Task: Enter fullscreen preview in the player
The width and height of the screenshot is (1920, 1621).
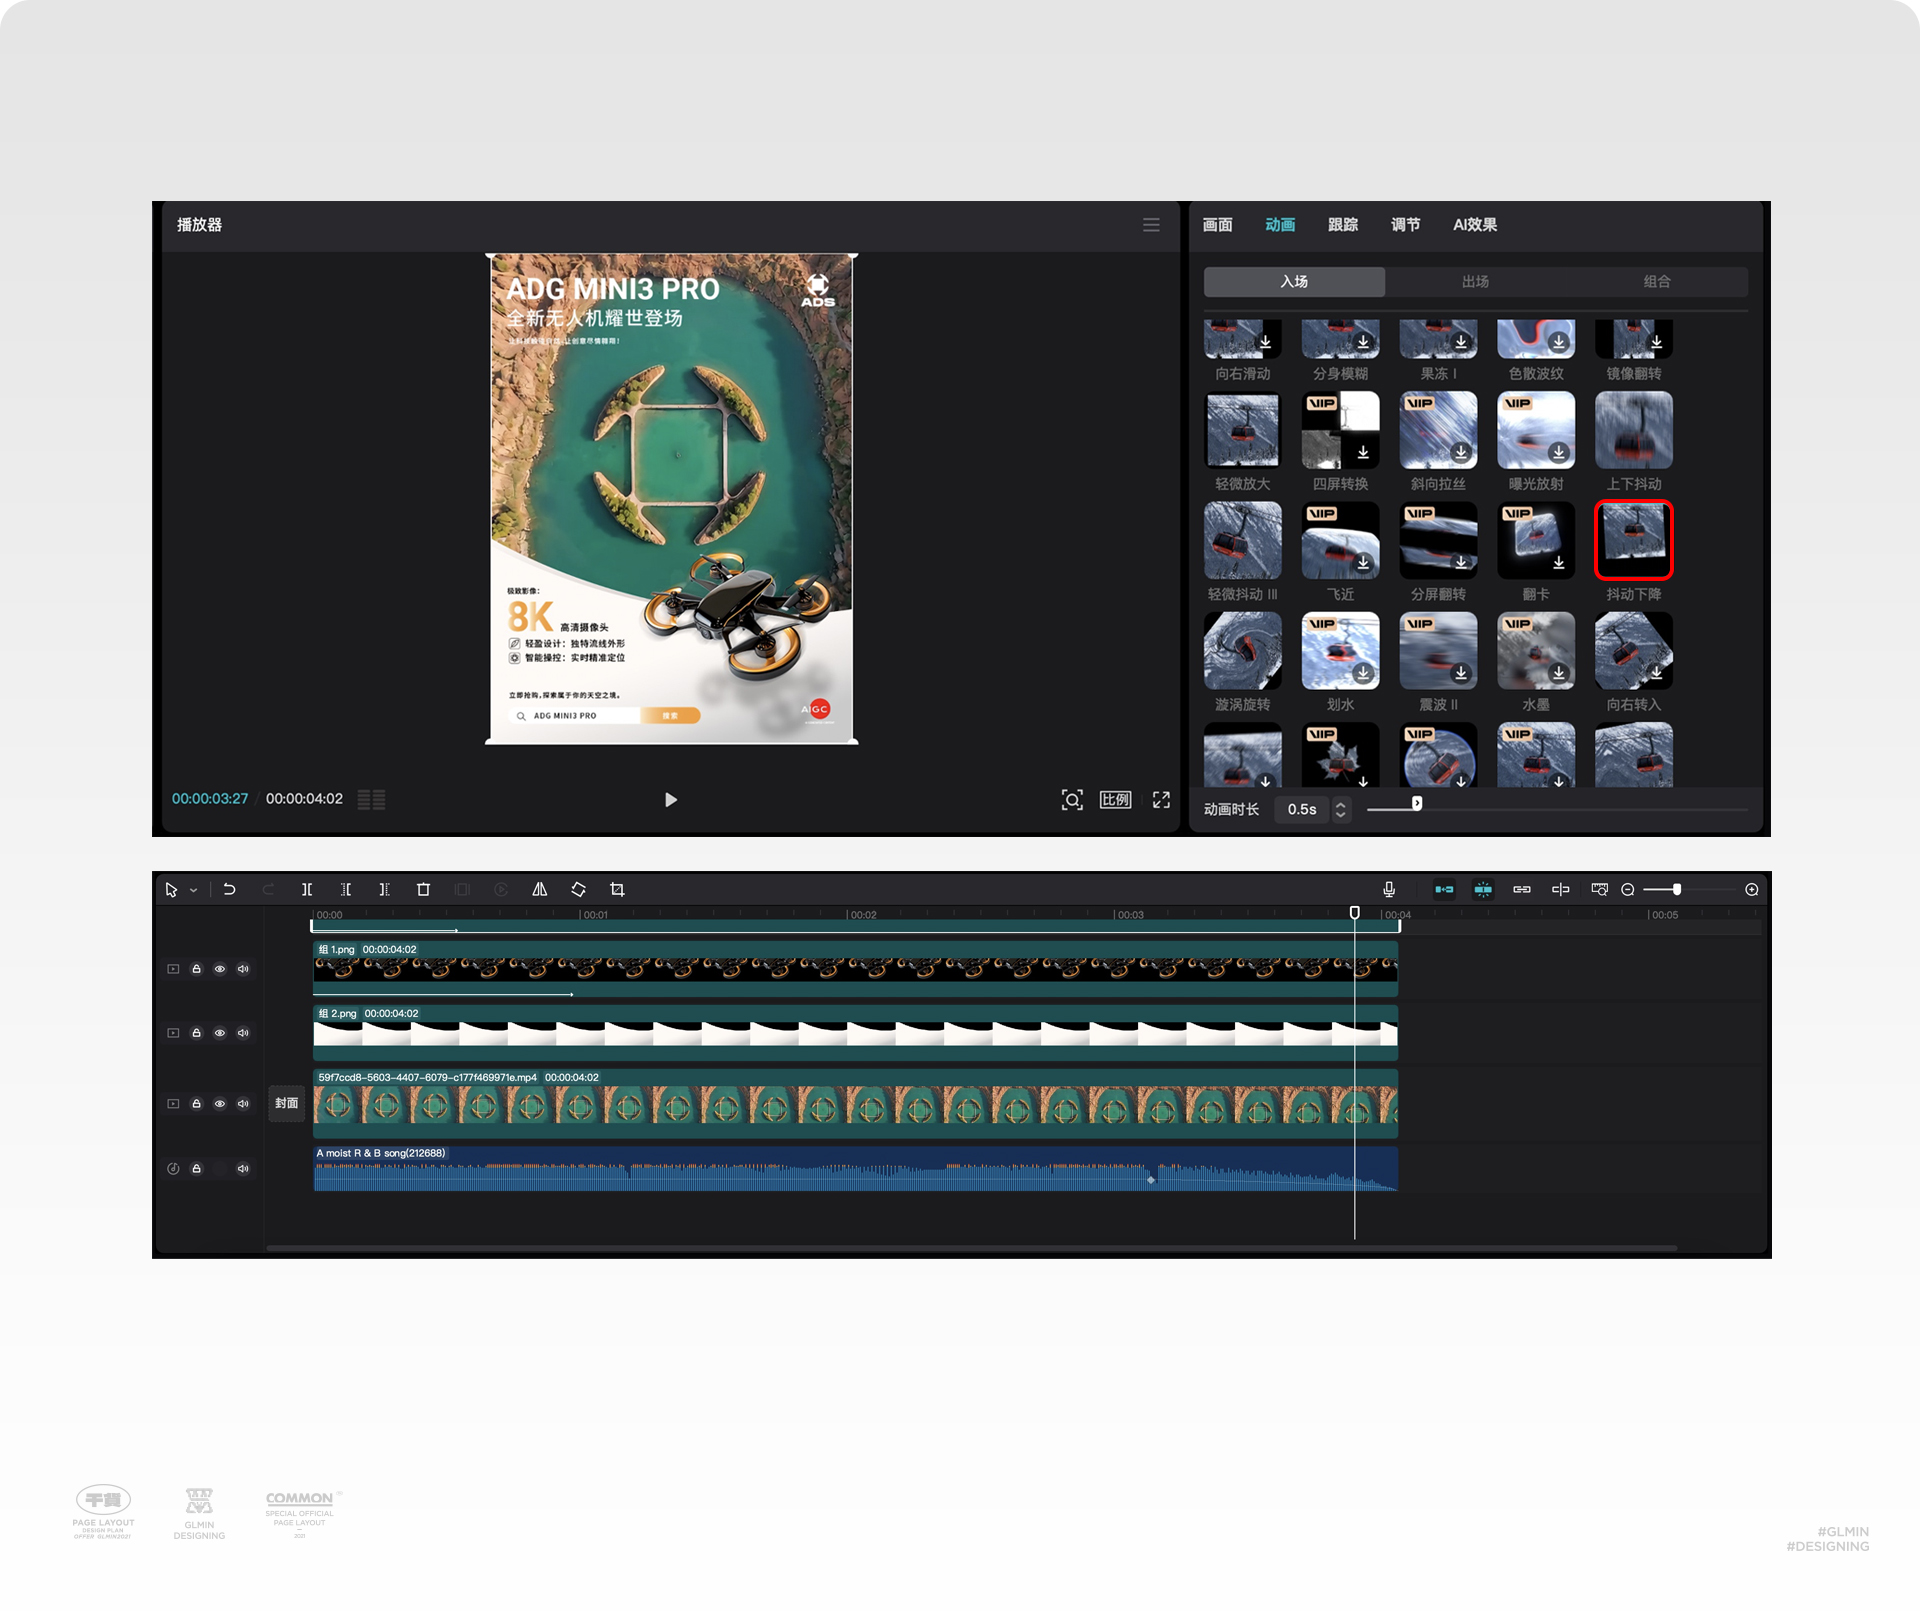Action: (1161, 799)
